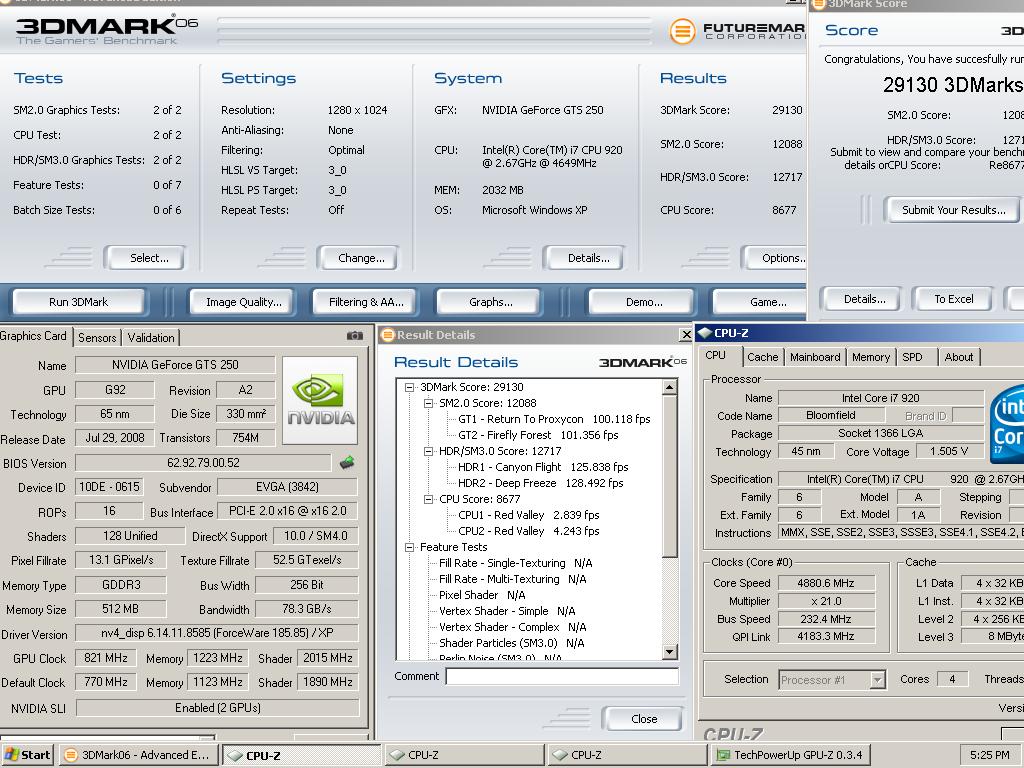Open the Processor #1 selection dropdown
The image size is (1024, 768).
pyautogui.click(x=878, y=680)
